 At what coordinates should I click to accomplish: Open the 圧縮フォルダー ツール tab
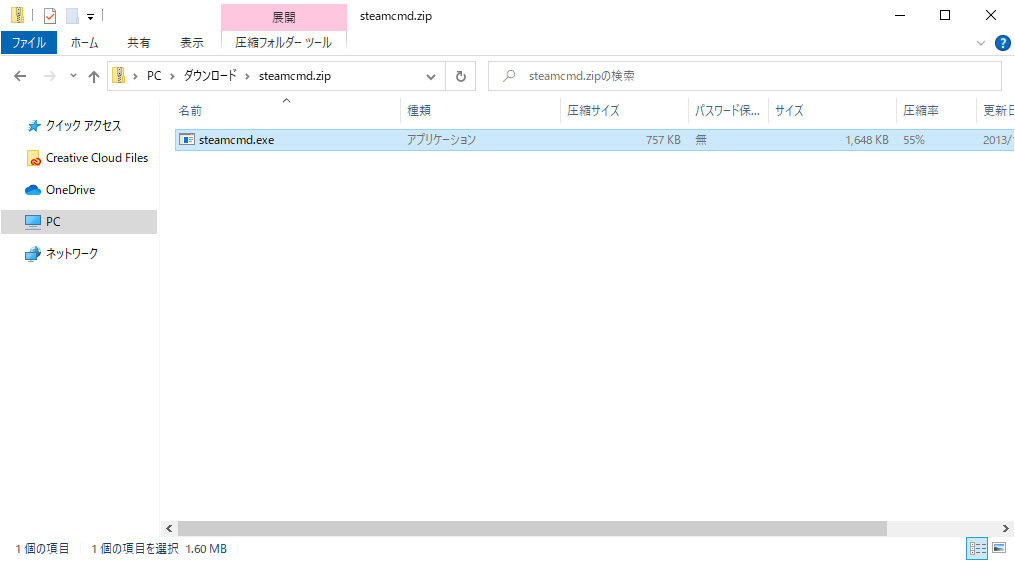point(284,43)
